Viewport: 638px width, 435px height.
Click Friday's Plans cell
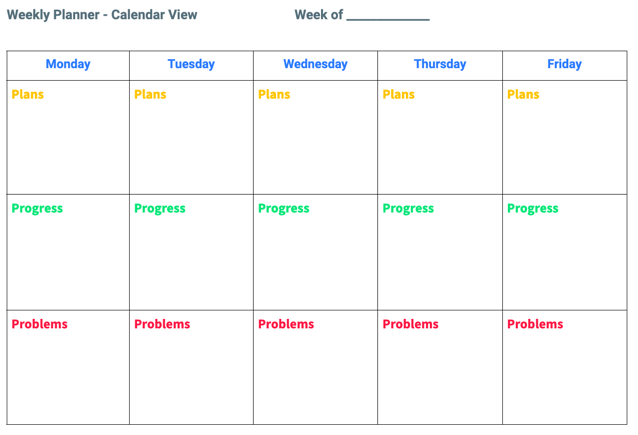(565, 137)
